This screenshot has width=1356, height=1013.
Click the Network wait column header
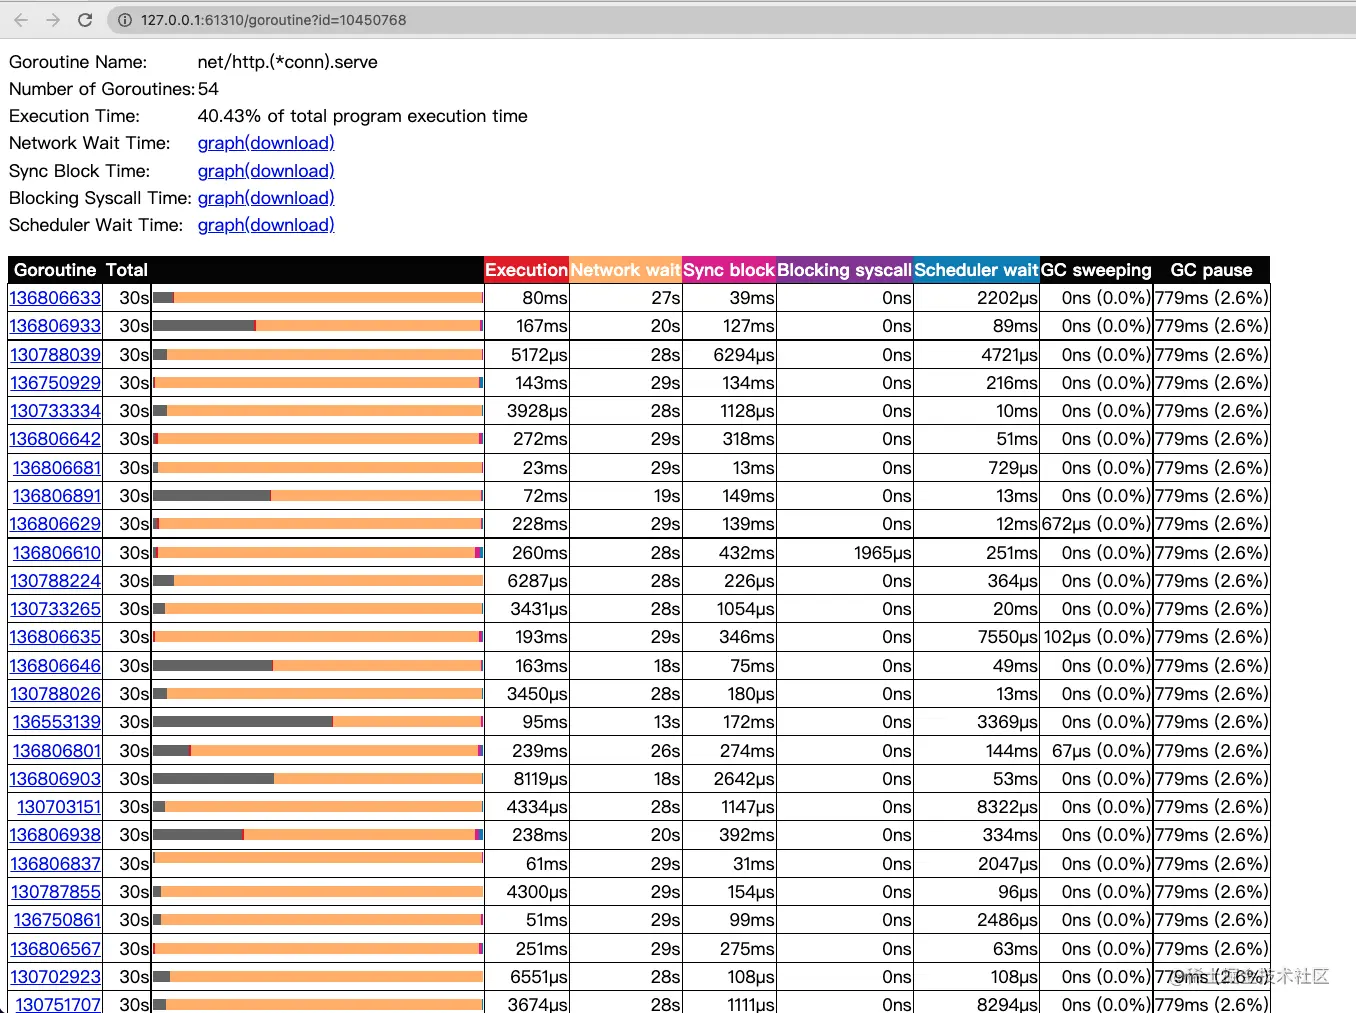point(626,270)
